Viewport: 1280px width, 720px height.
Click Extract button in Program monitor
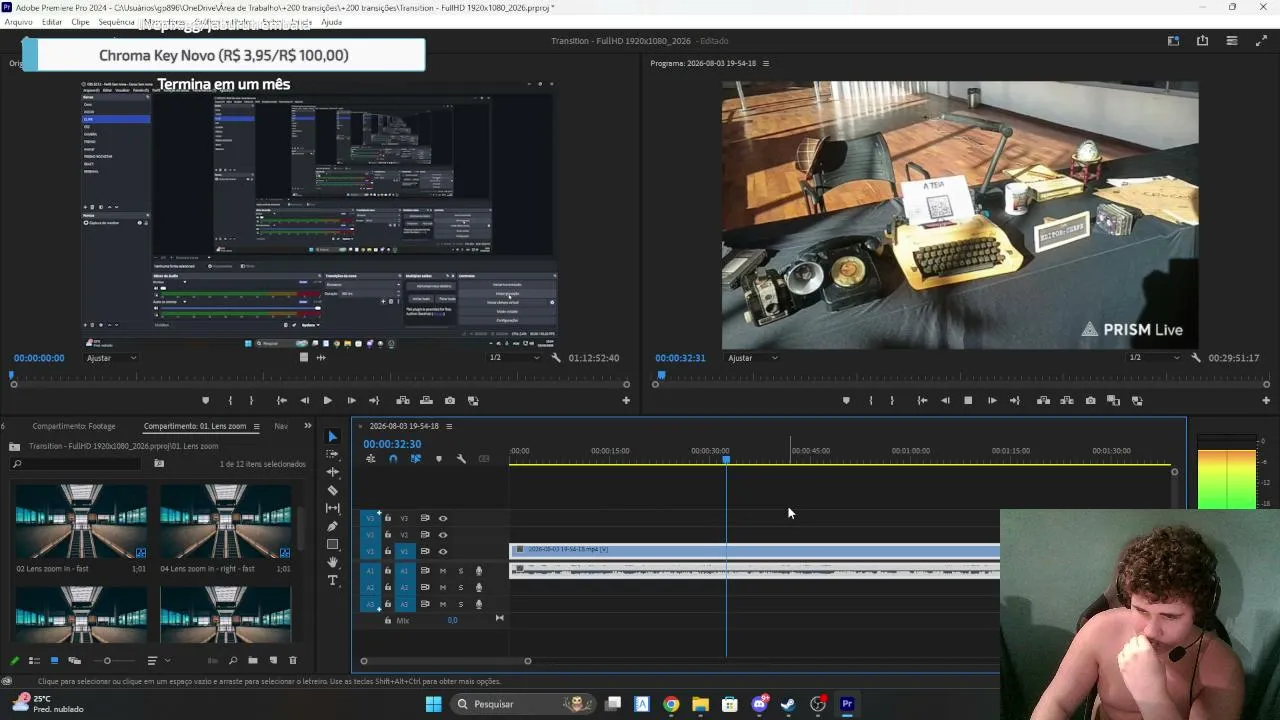coord(1066,400)
